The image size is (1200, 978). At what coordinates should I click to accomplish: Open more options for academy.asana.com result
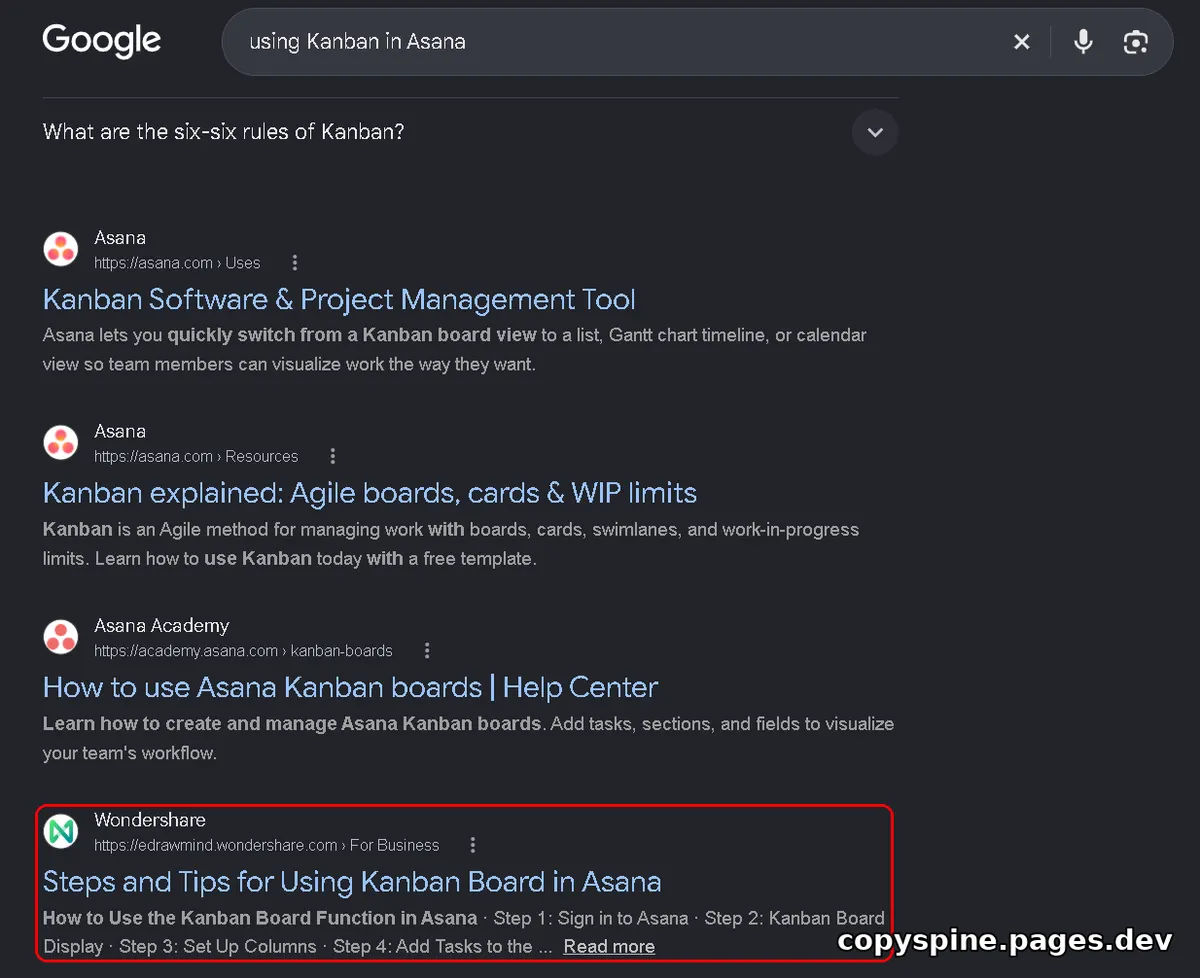click(x=427, y=651)
